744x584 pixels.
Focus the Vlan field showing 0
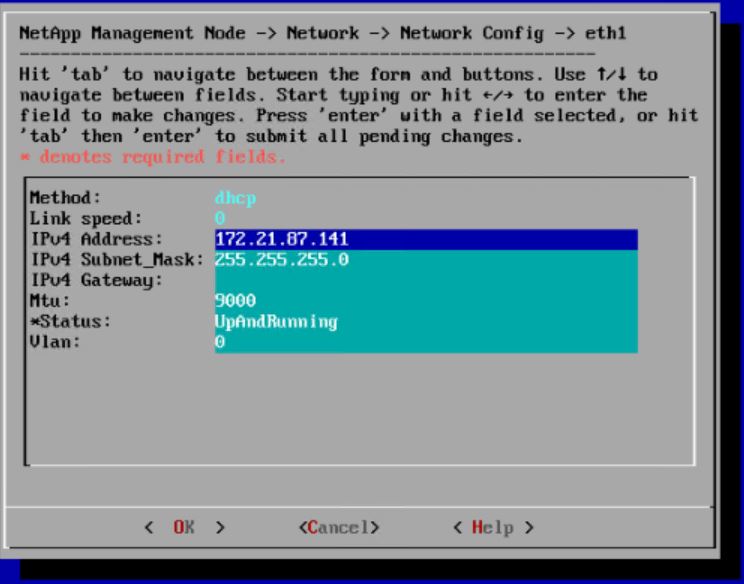click(x=426, y=342)
